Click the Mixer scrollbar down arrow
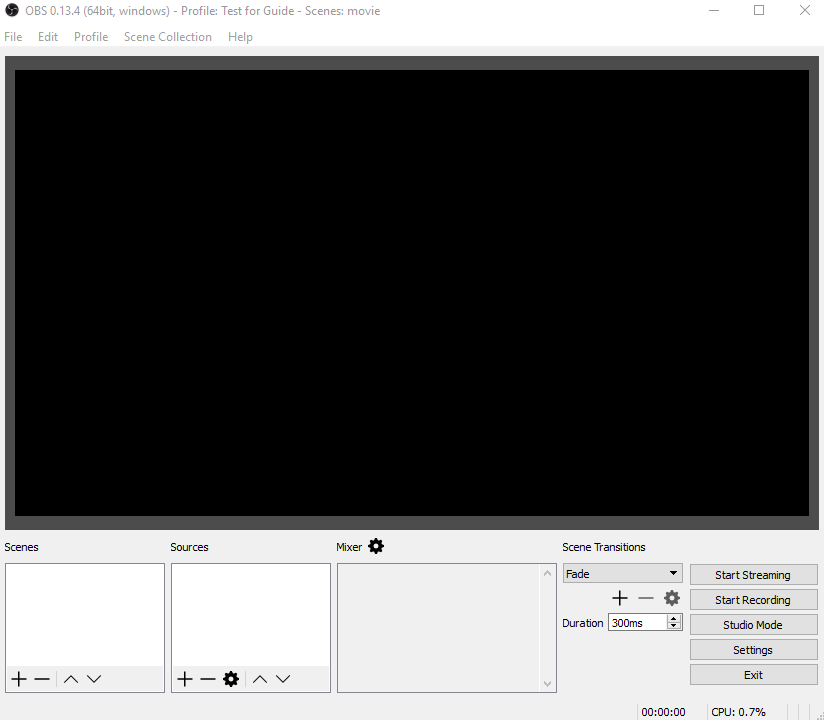824x720 pixels. click(548, 684)
